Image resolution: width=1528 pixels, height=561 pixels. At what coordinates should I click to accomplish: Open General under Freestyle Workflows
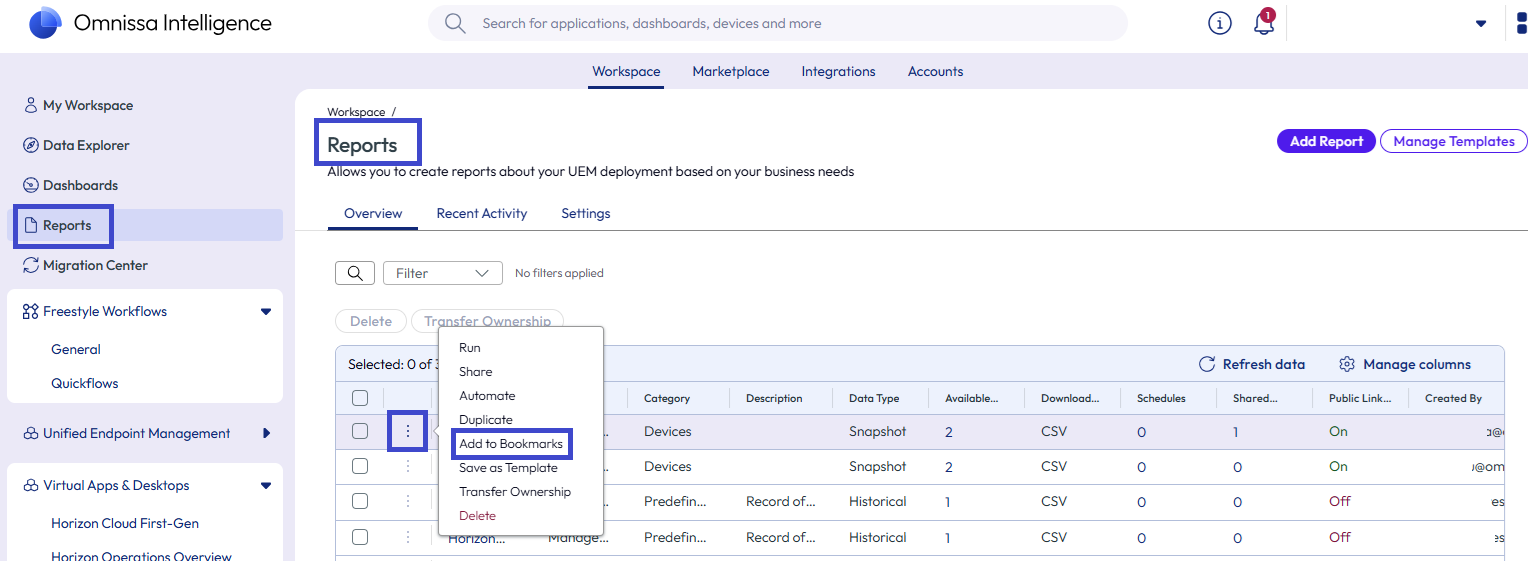[76, 349]
